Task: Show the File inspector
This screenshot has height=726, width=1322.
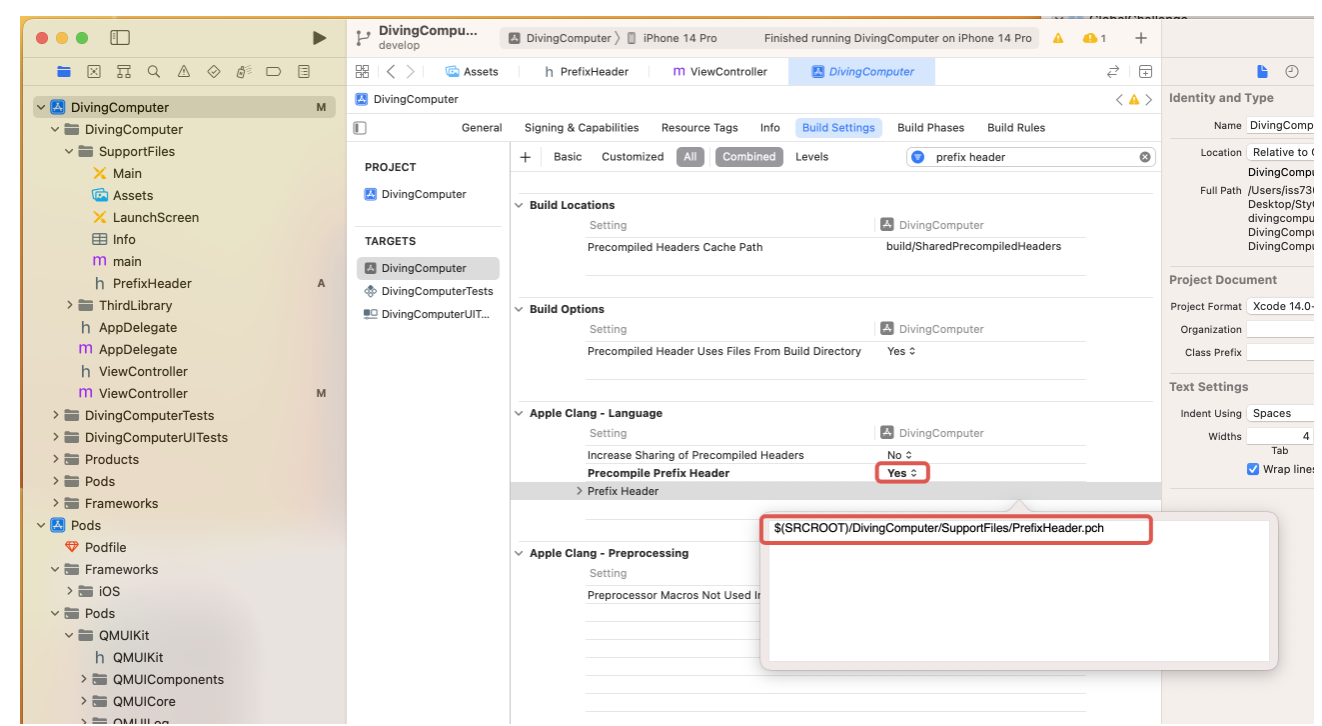Action: 1262,72
